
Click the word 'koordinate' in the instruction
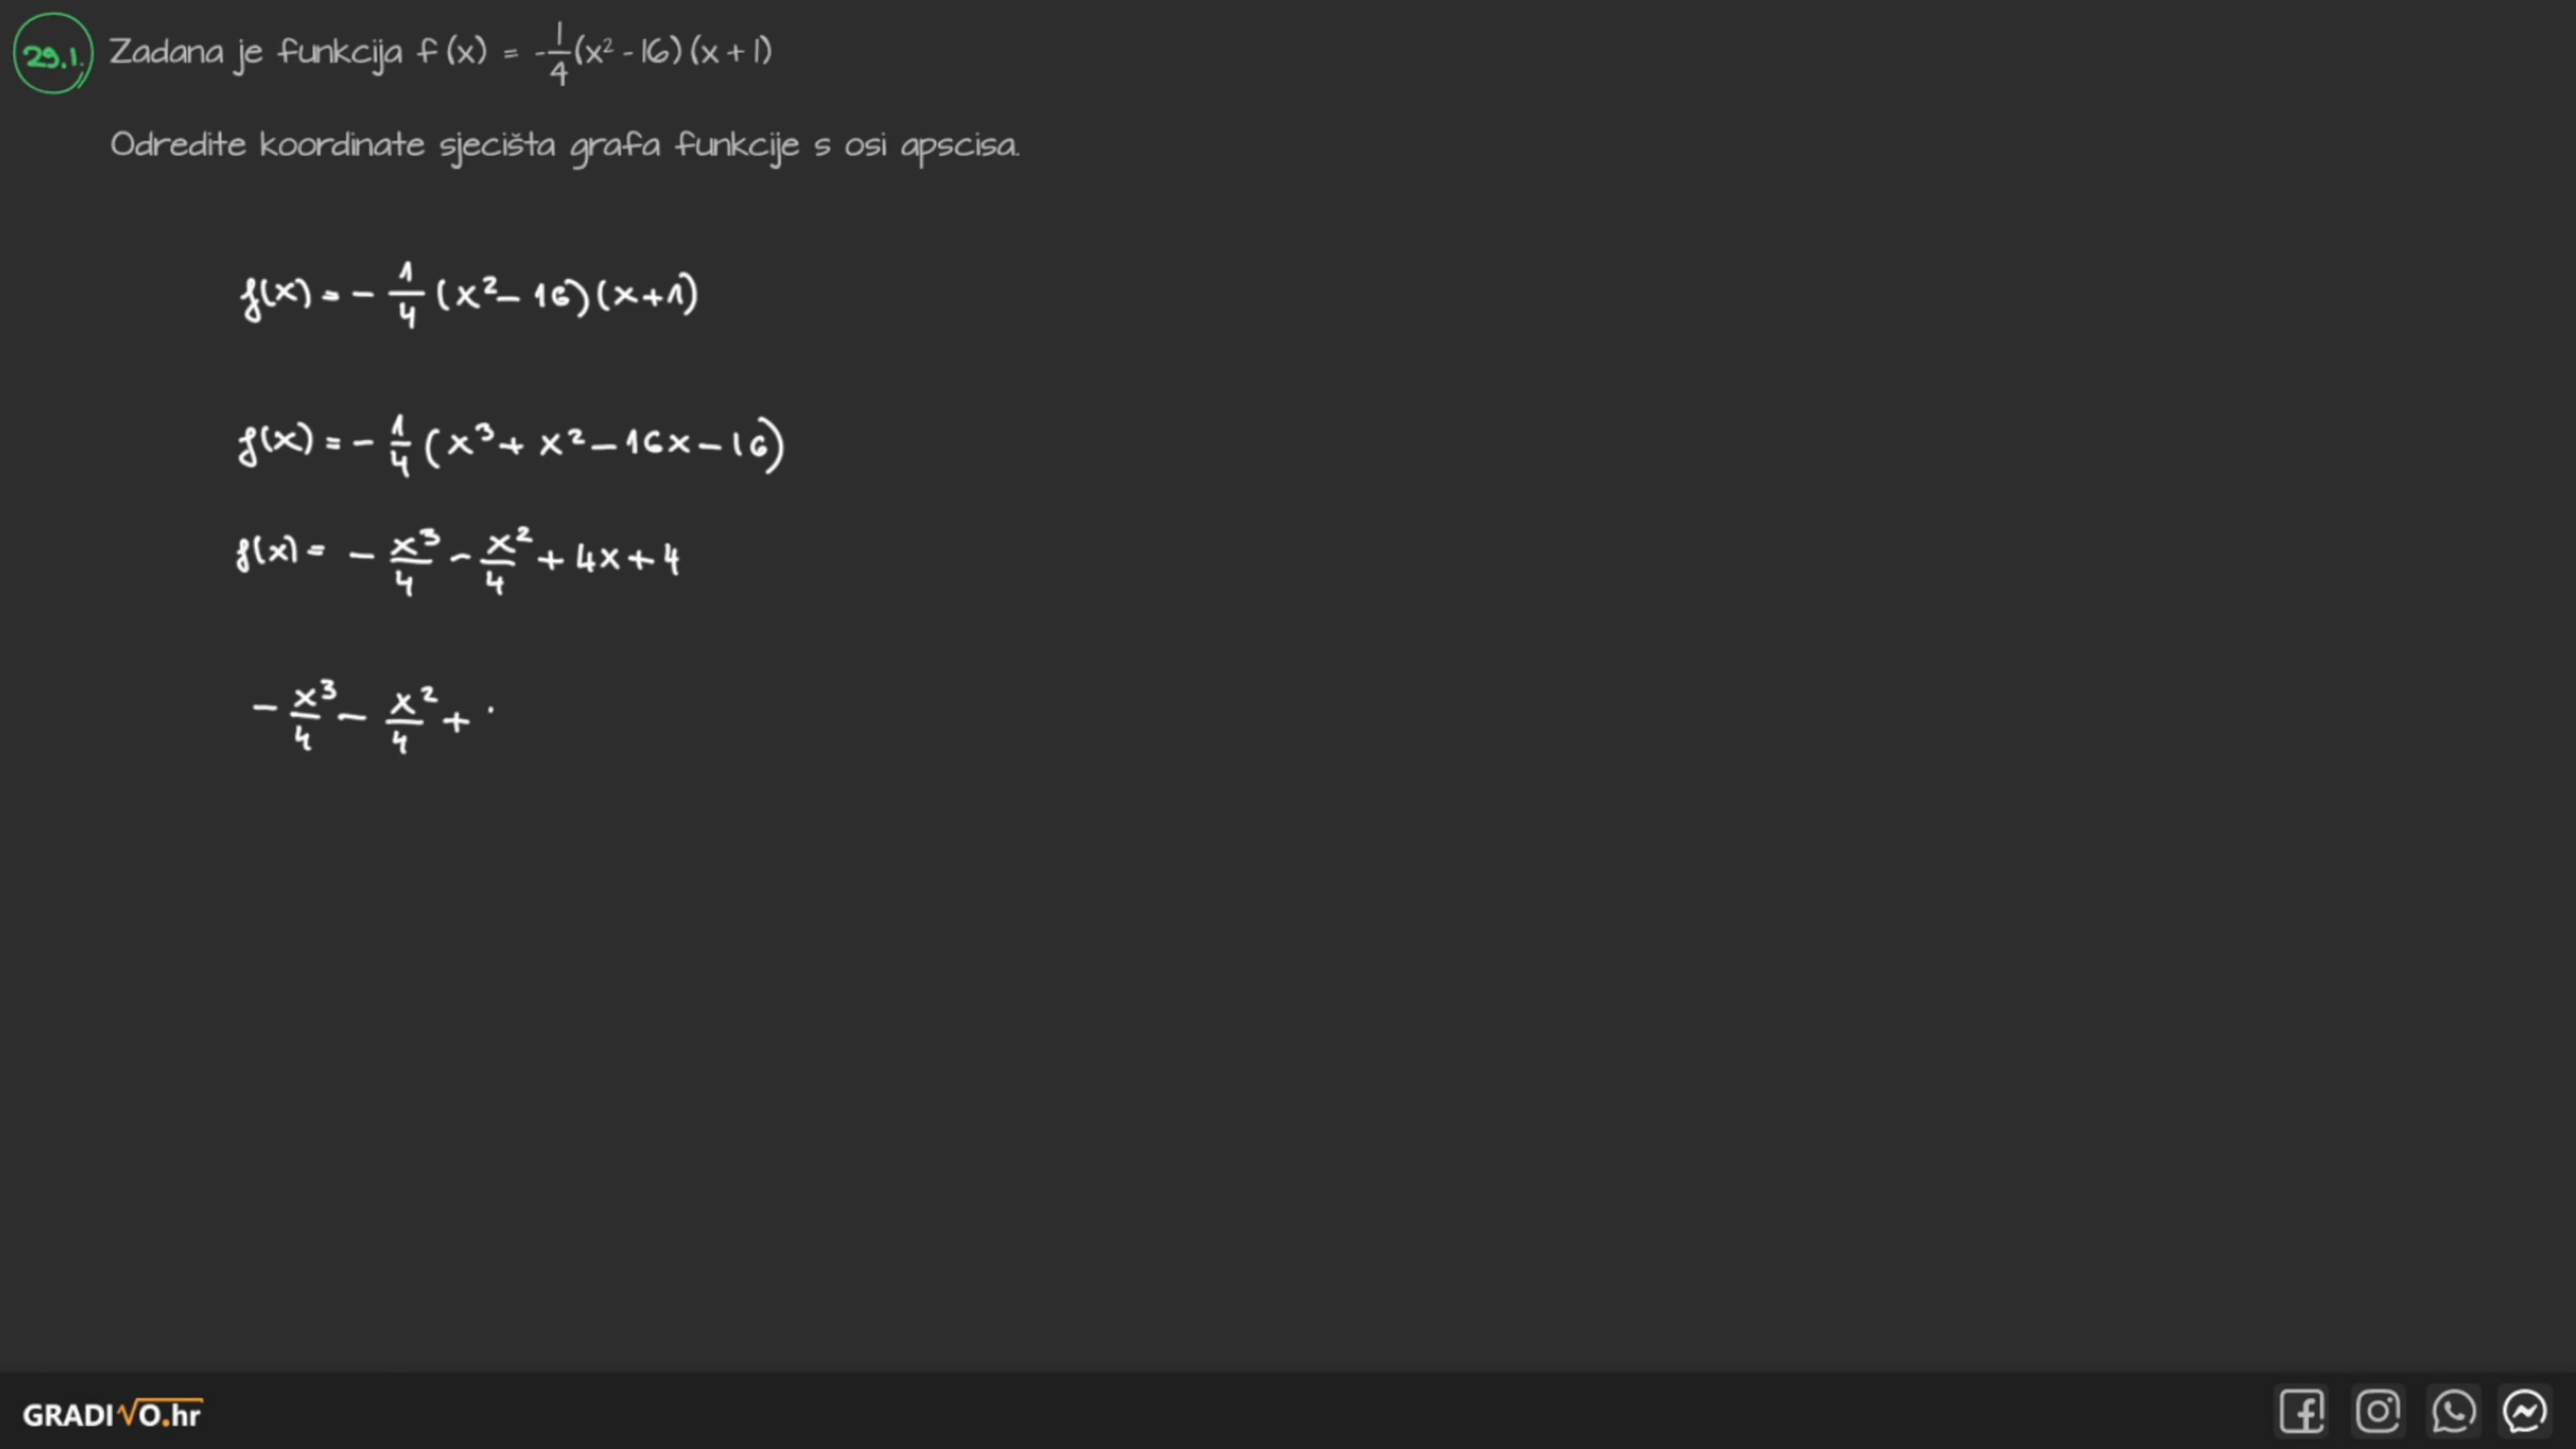point(342,146)
